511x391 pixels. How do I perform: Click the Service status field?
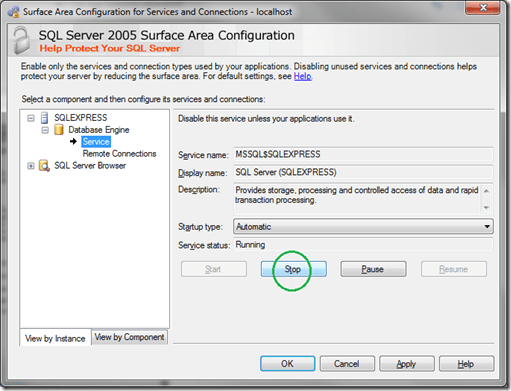coord(363,245)
